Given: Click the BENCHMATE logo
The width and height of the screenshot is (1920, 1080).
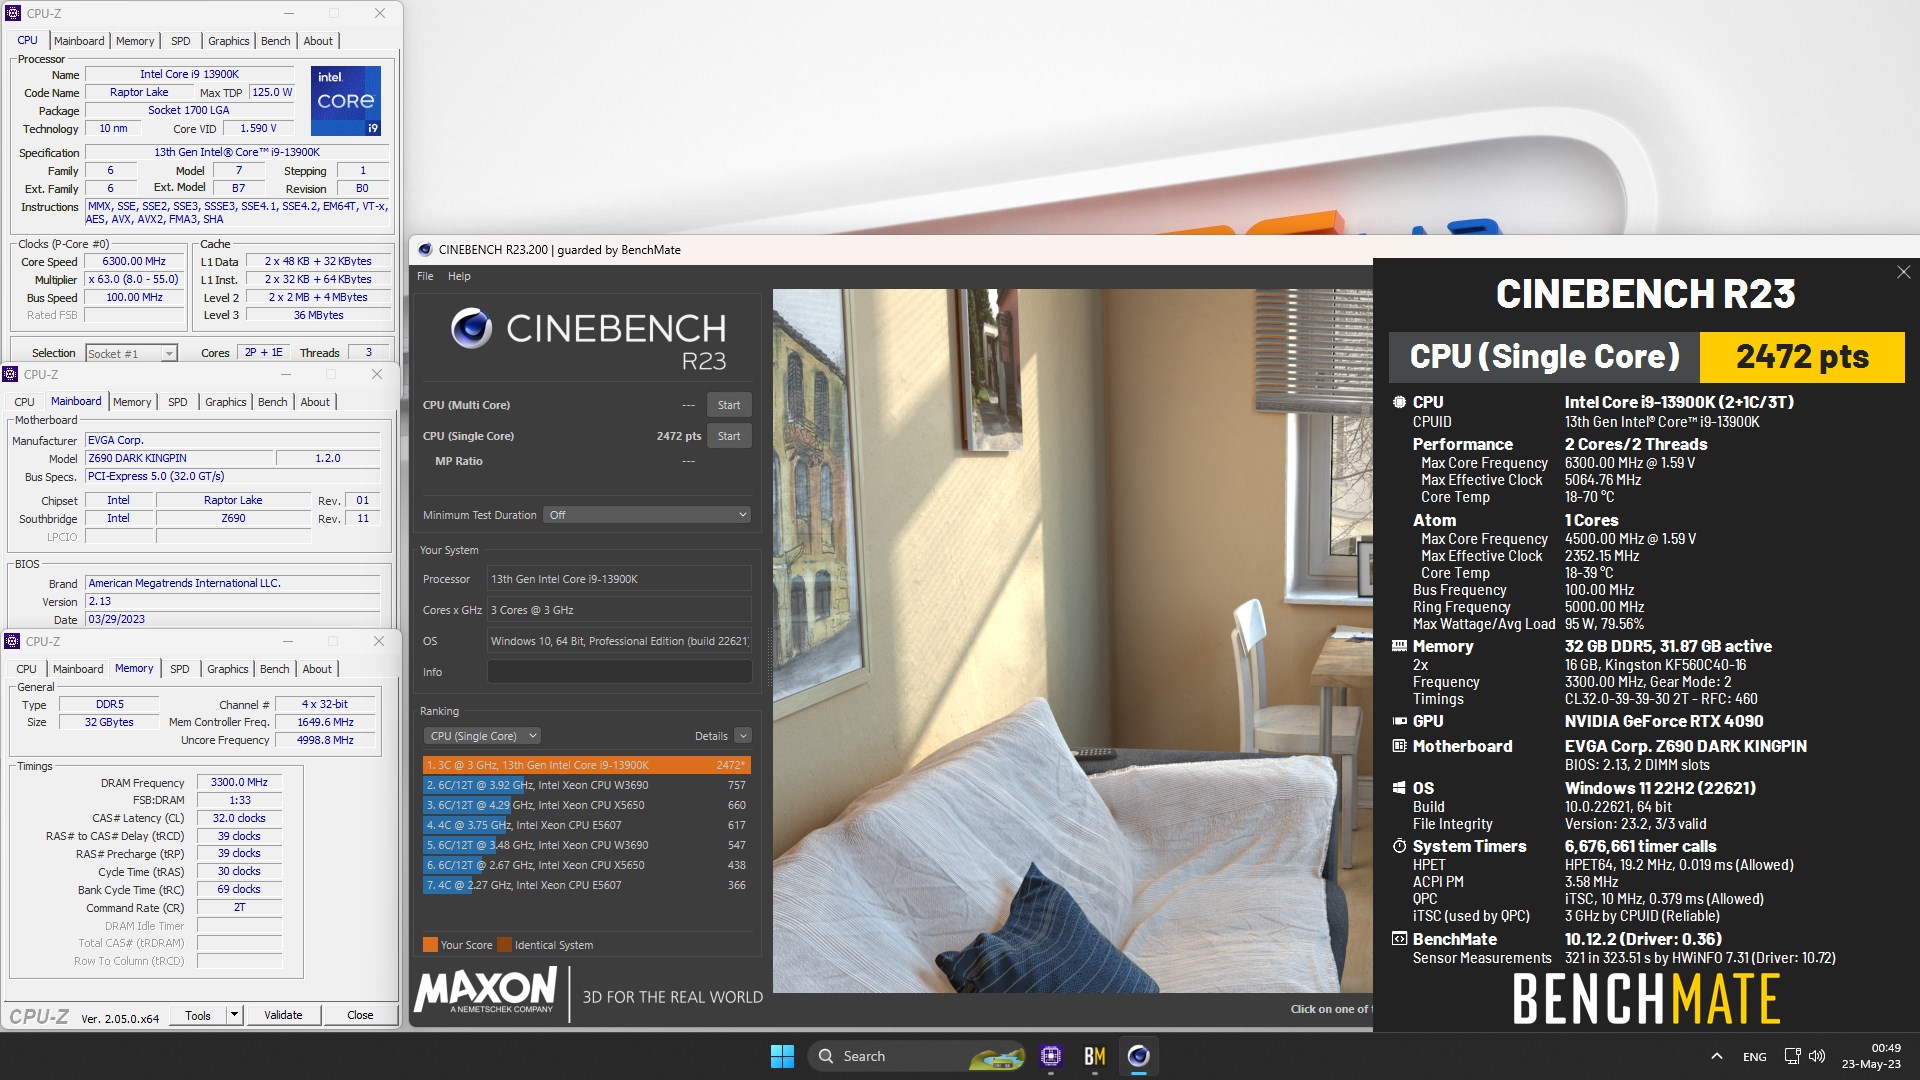Looking at the screenshot, I should point(1646,999).
